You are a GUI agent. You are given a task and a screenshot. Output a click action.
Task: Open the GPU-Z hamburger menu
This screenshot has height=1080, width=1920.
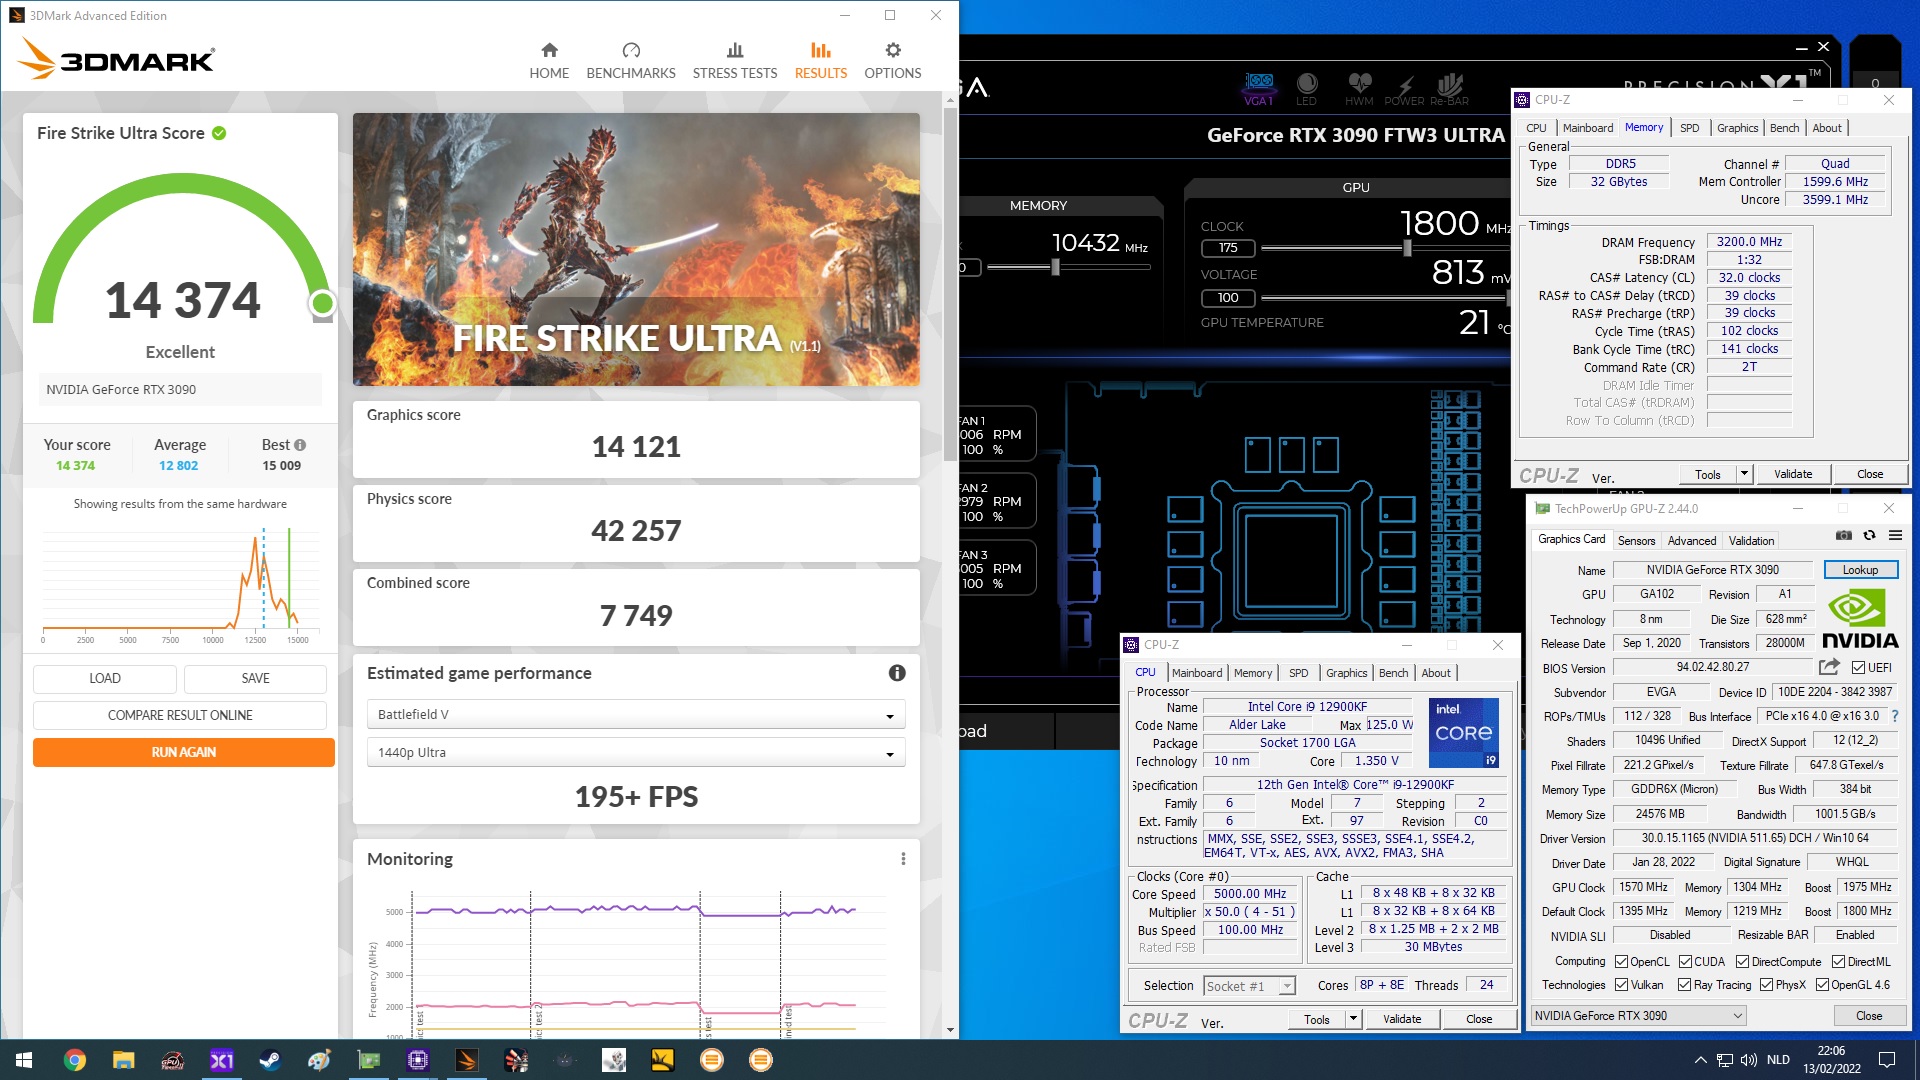(x=1895, y=536)
